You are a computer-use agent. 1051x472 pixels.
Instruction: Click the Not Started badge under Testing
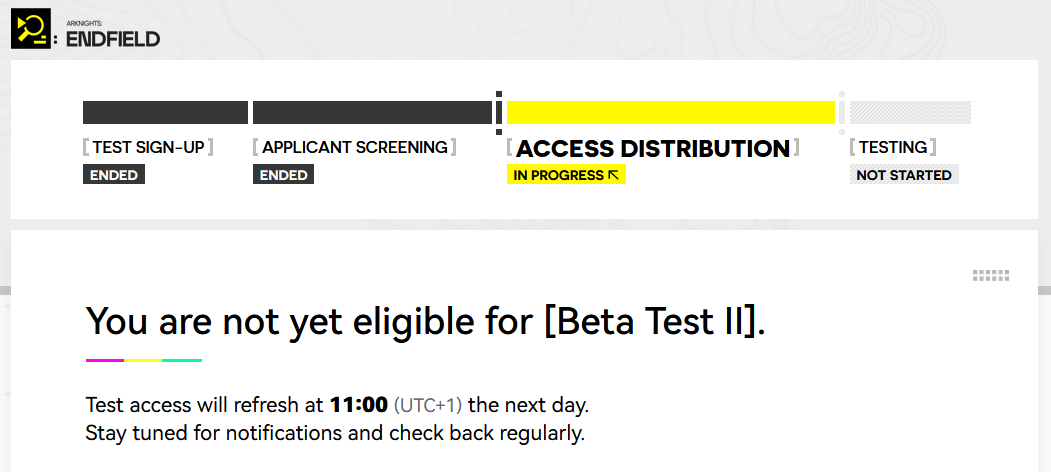point(904,175)
